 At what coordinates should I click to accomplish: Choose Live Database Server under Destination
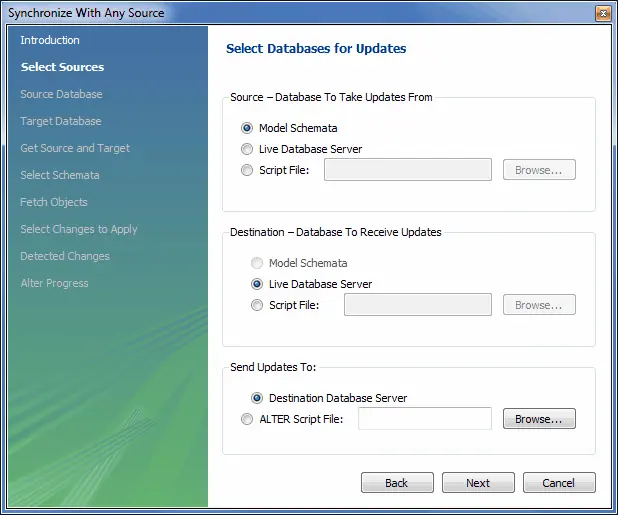click(x=257, y=284)
